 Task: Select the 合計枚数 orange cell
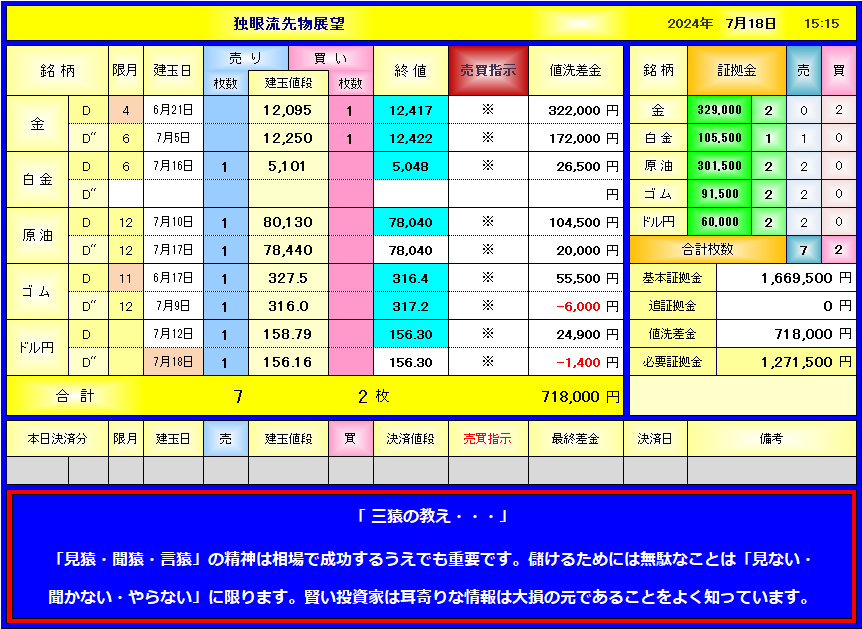coord(708,250)
